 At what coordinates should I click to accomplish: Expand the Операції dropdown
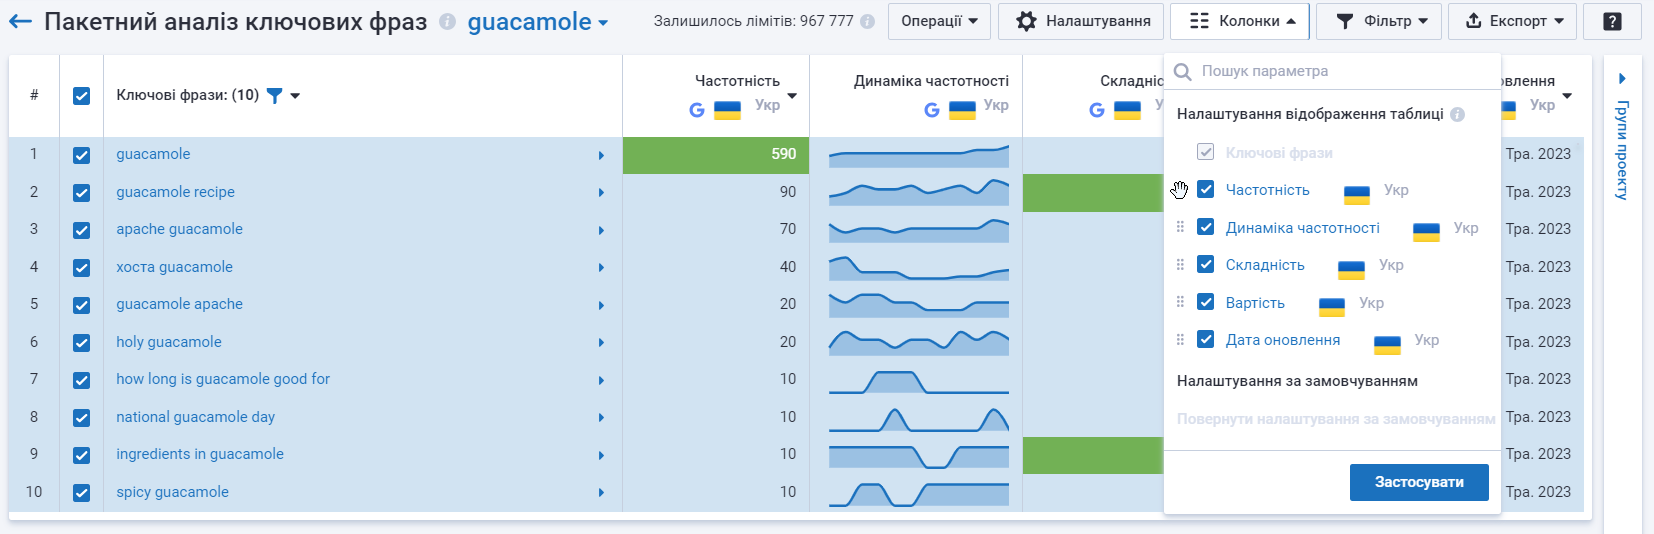pos(939,21)
